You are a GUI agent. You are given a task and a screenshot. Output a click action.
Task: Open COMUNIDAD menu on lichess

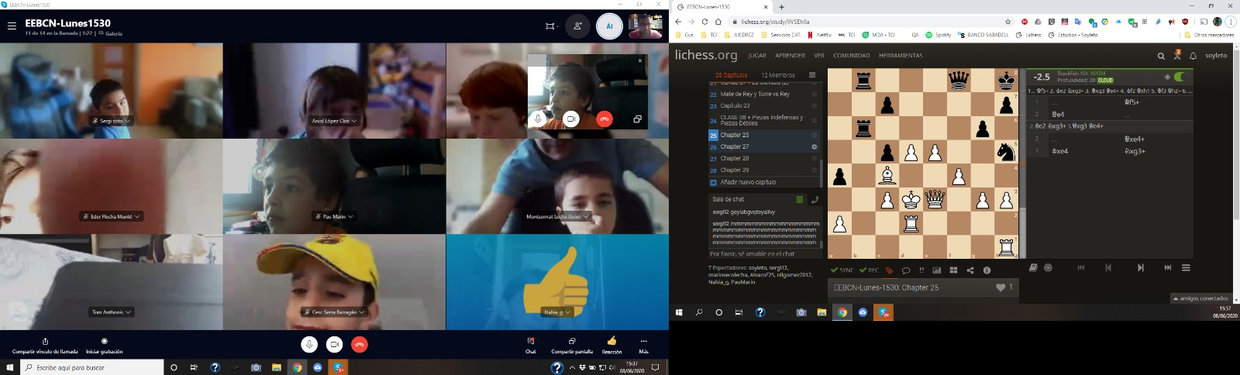pyautogui.click(x=853, y=56)
